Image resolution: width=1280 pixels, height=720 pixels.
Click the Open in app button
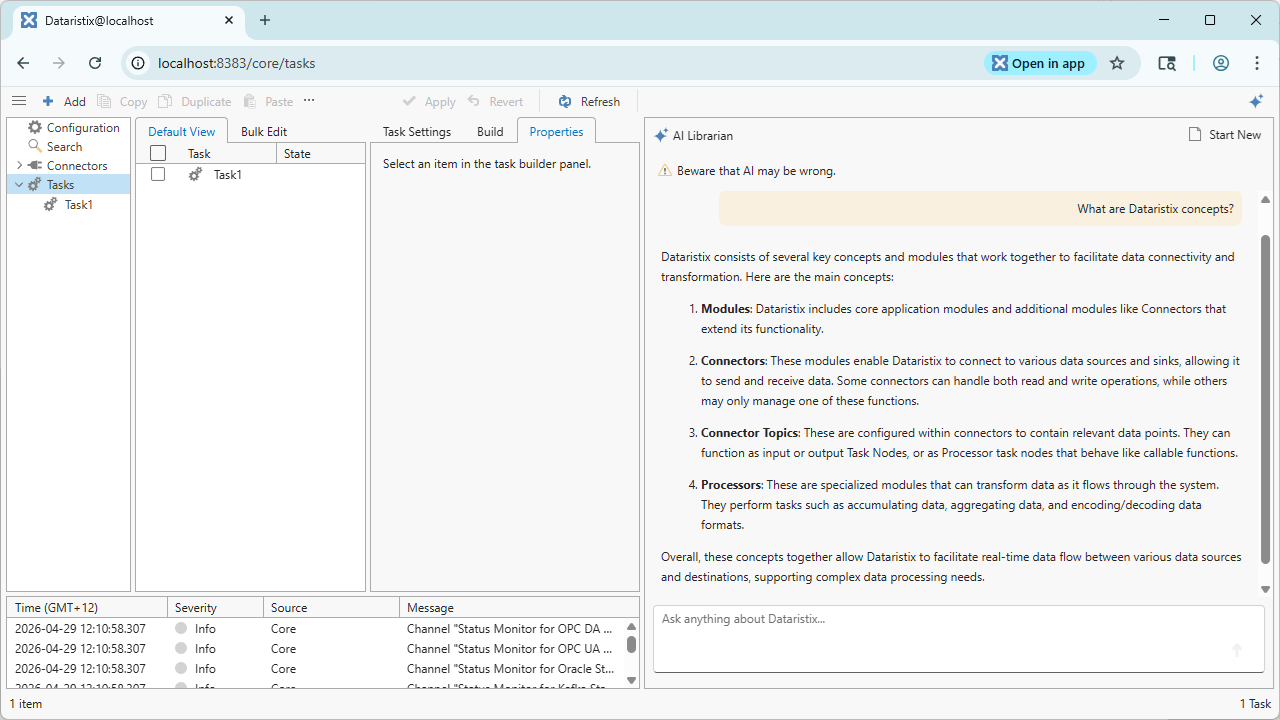[x=1039, y=63]
